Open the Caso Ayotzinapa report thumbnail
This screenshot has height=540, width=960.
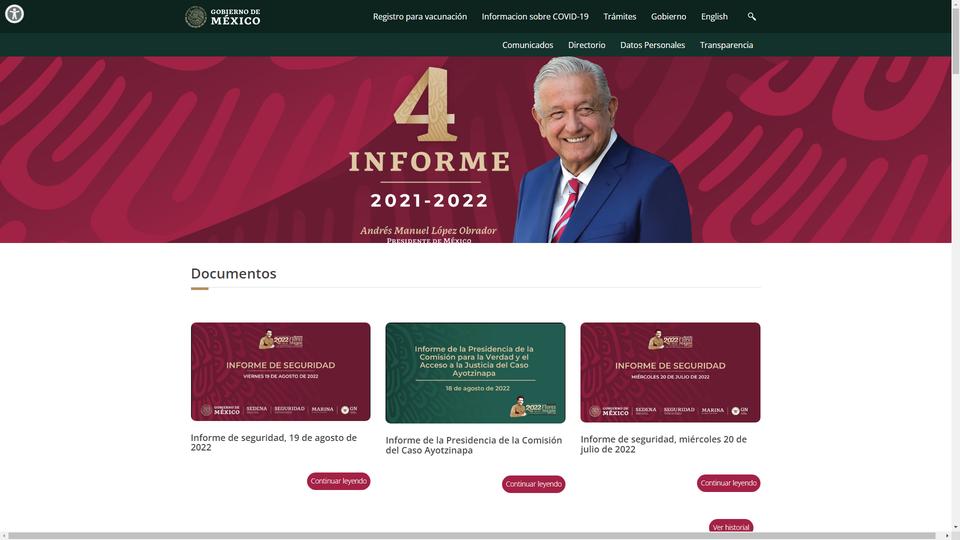click(x=475, y=373)
